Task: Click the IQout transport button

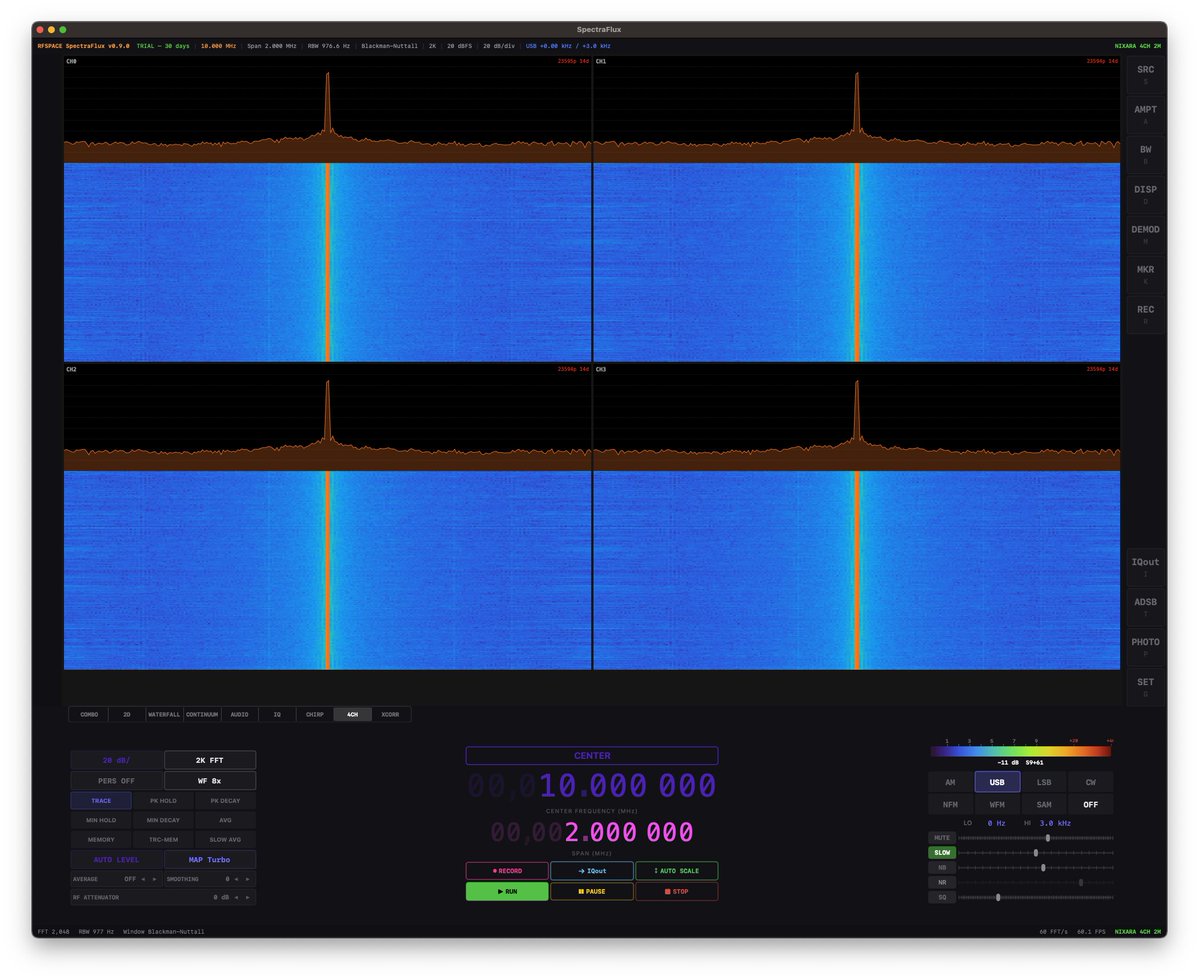Action: coord(592,871)
